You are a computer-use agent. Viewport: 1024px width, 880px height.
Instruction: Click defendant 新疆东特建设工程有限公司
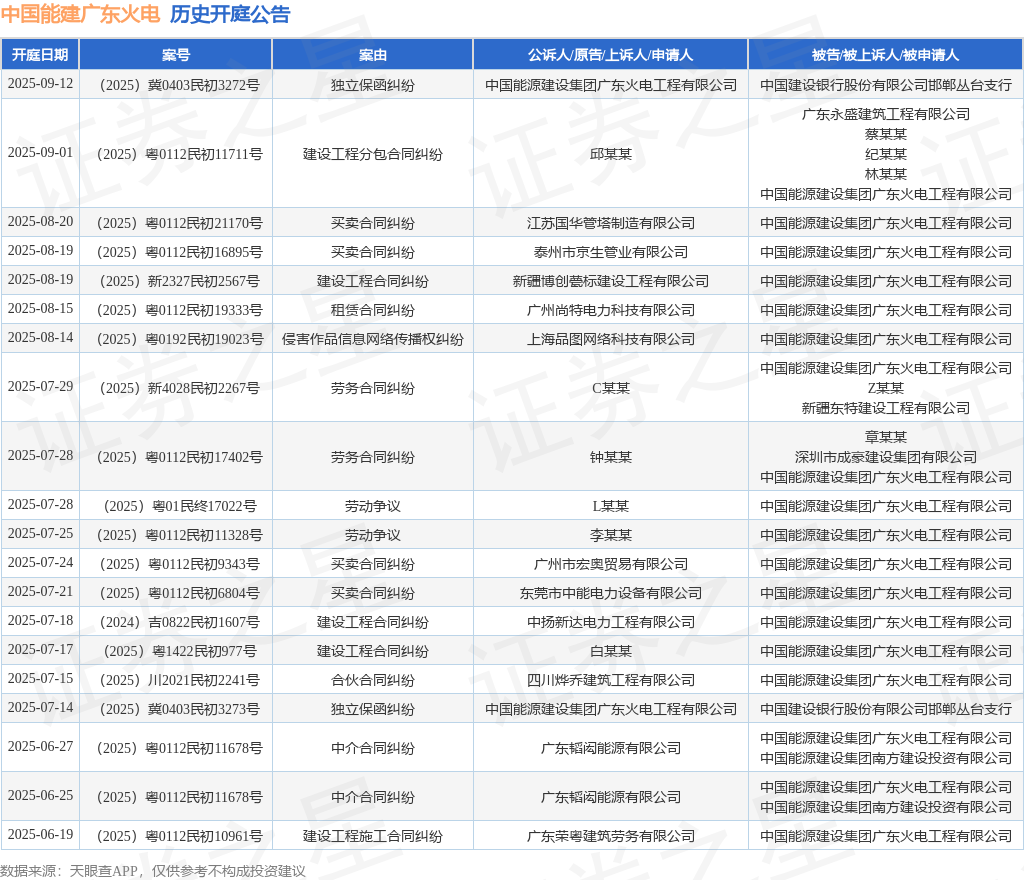[x=886, y=408]
